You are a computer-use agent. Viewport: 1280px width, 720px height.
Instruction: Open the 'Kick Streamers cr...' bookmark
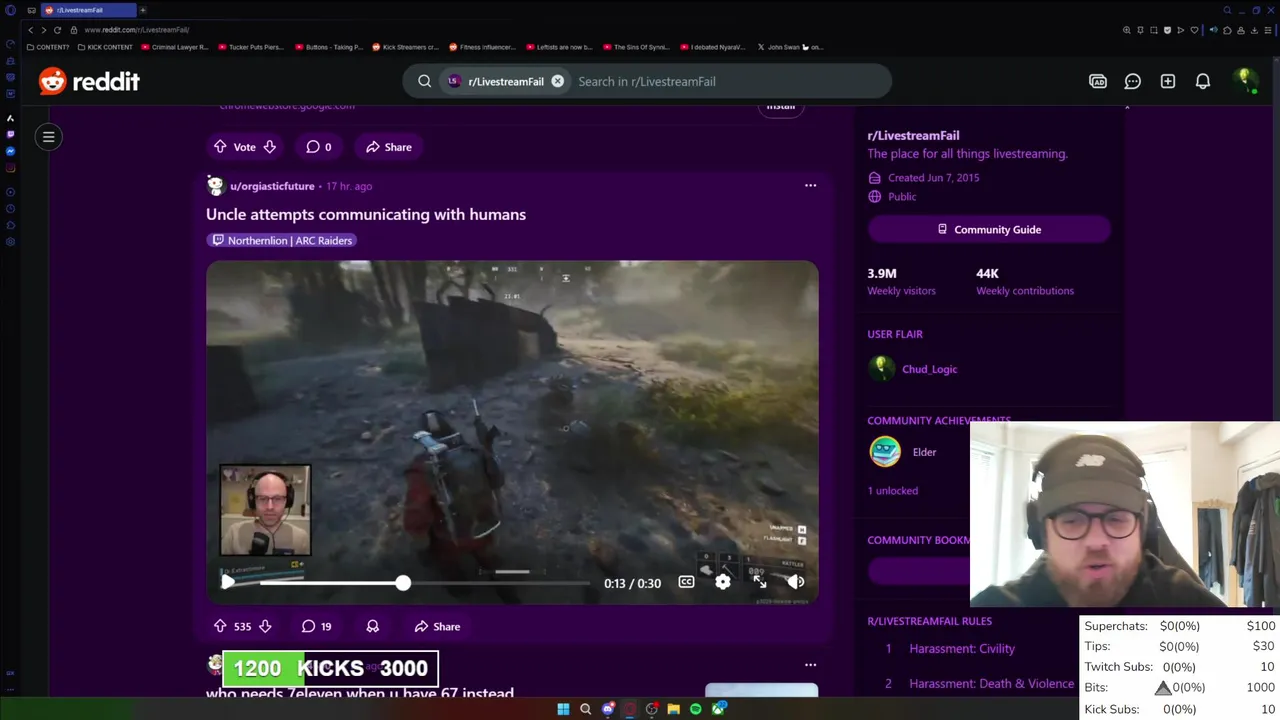coord(405,47)
